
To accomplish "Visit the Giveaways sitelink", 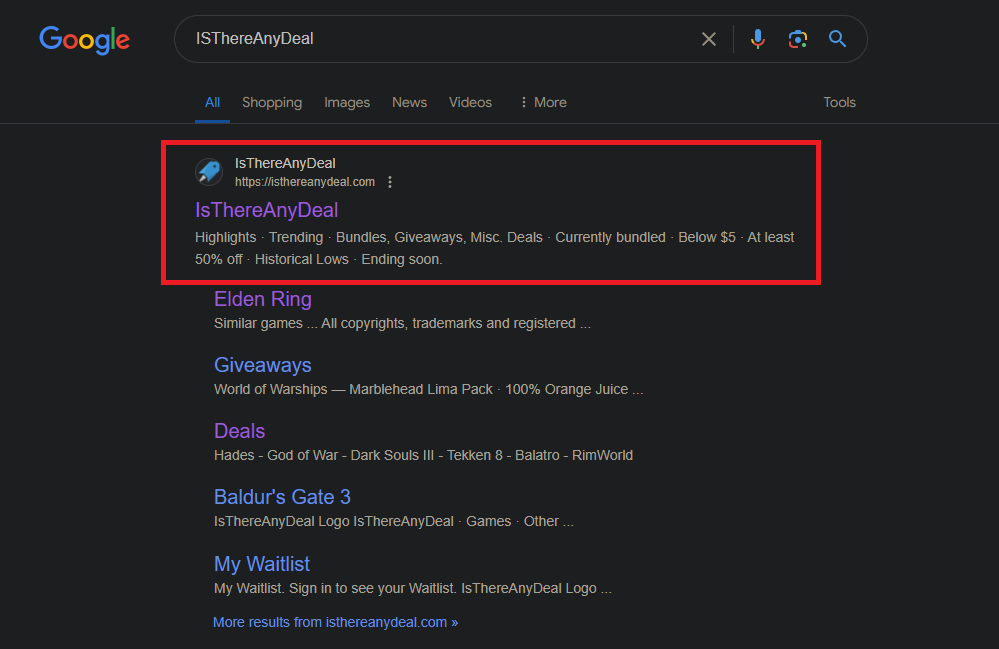I will (263, 365).
